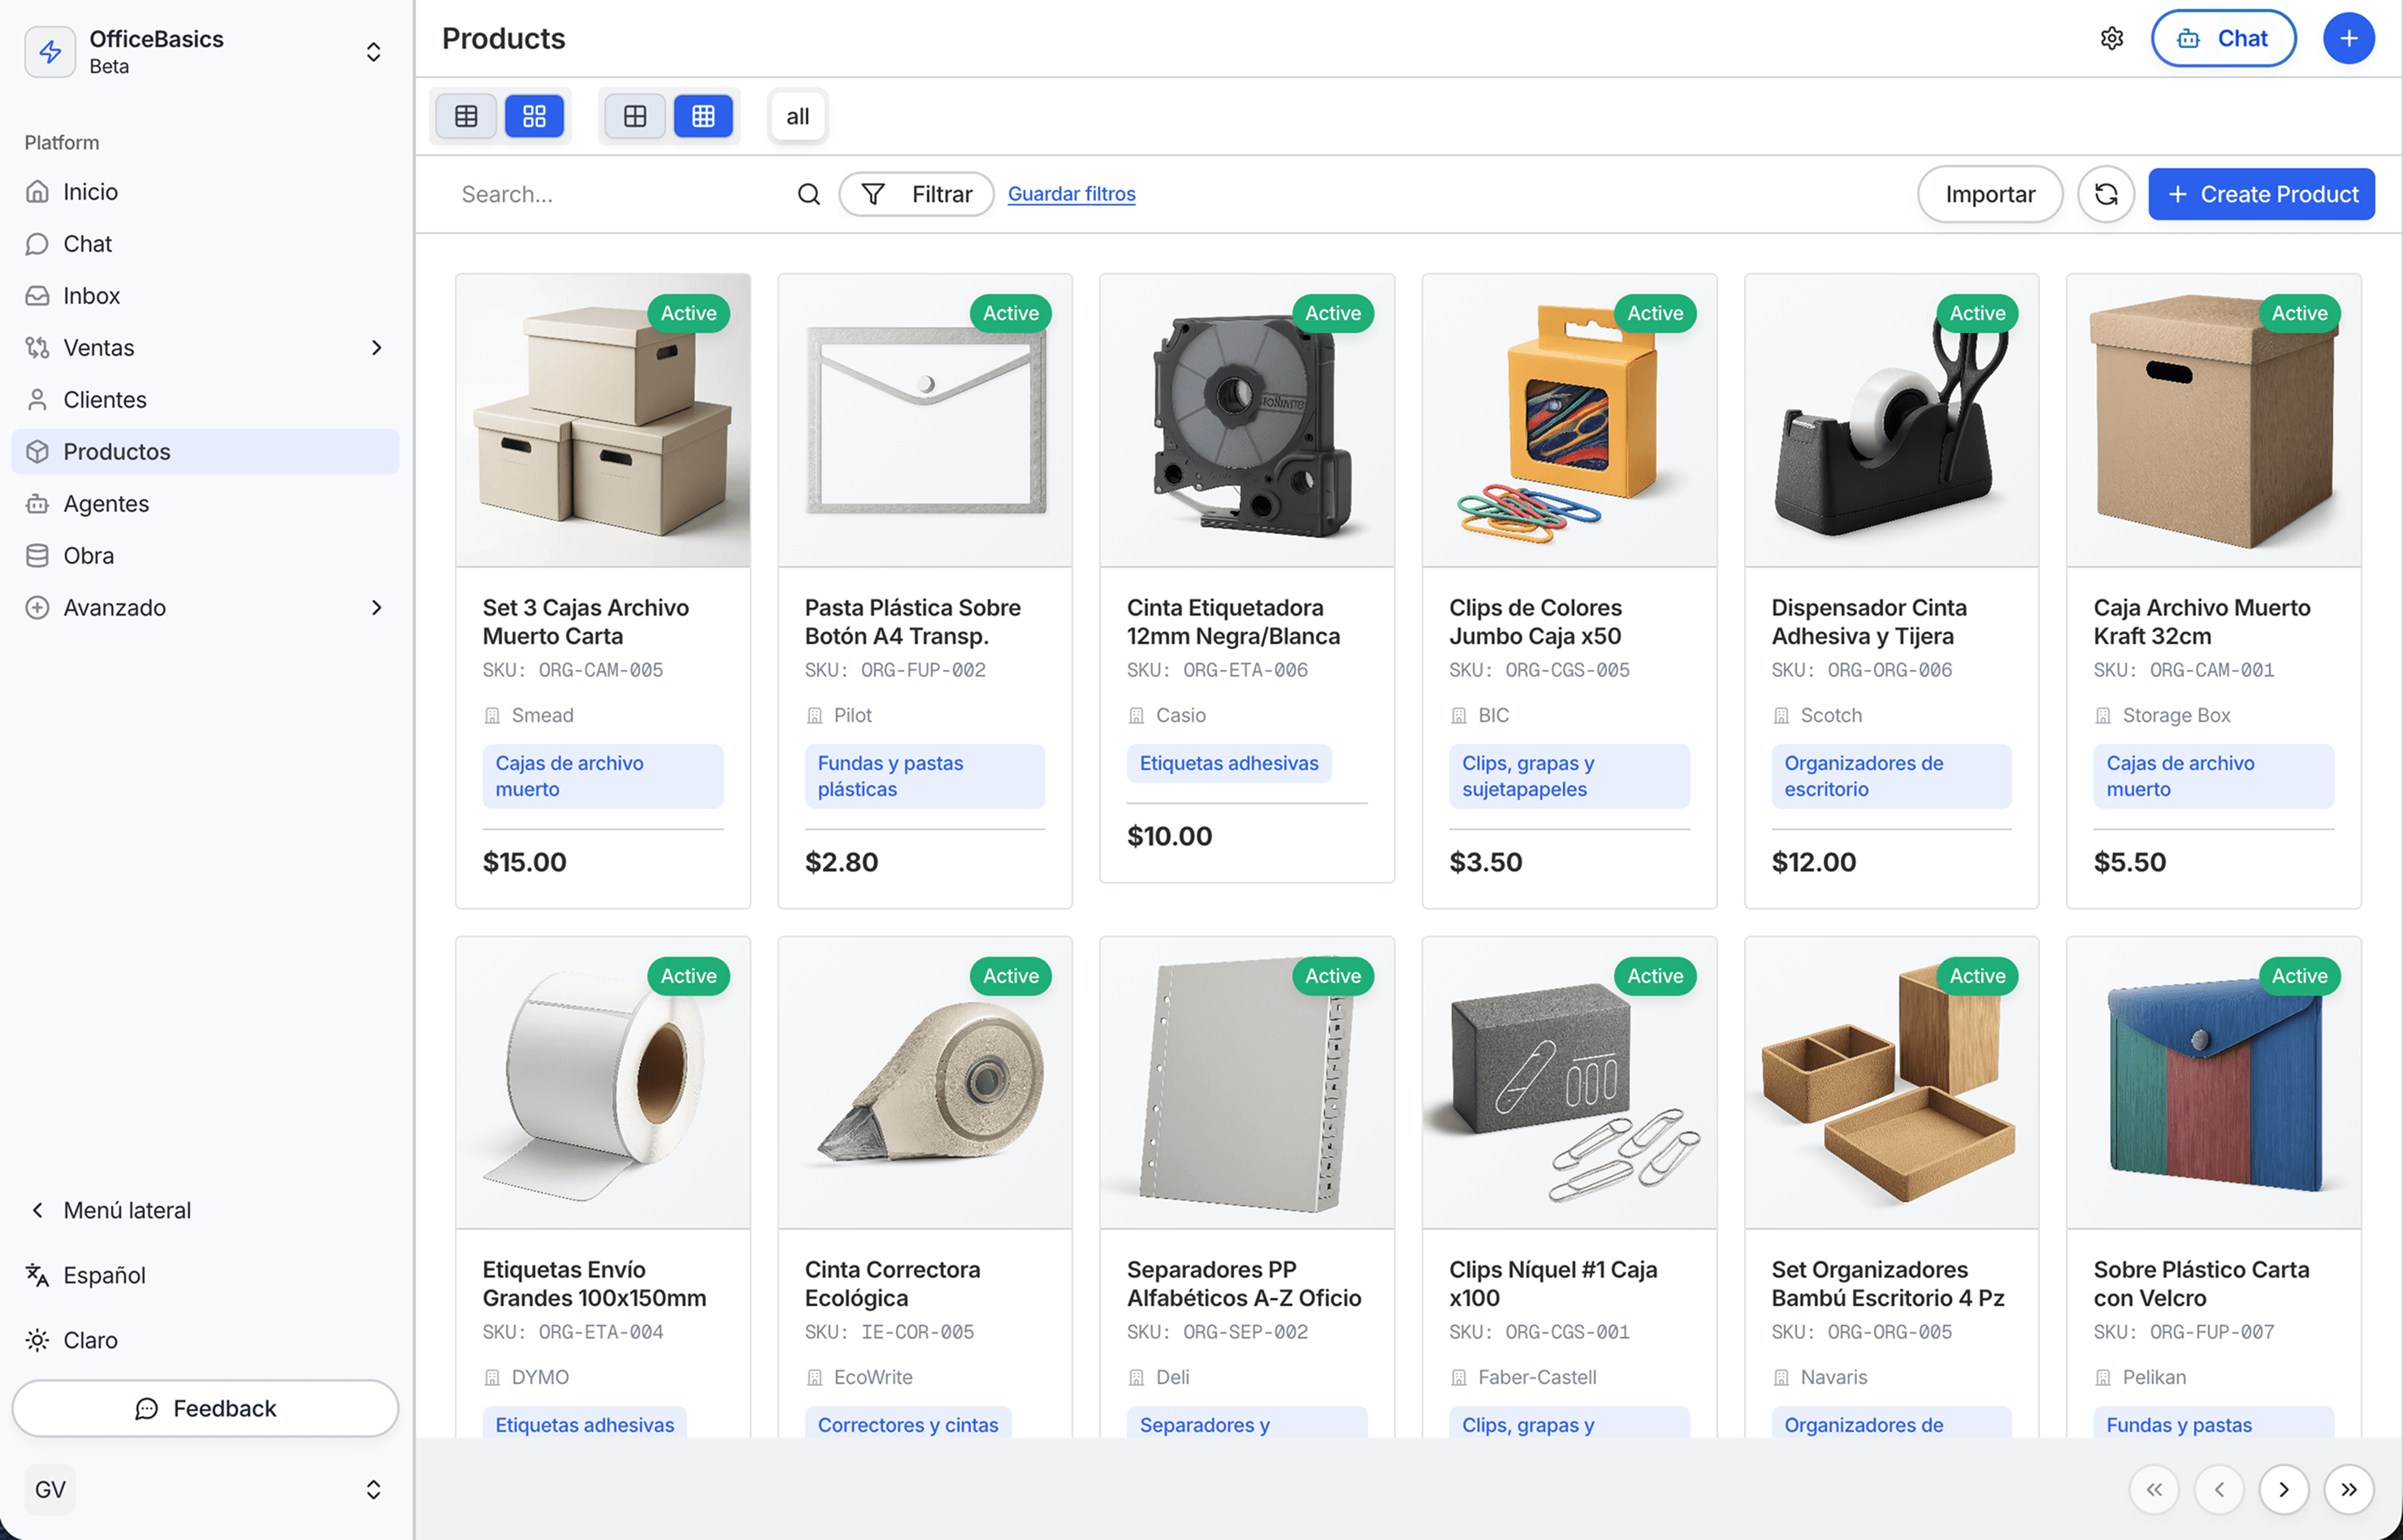Click the refresh icon next to Importar

(x=2106, y=194)
